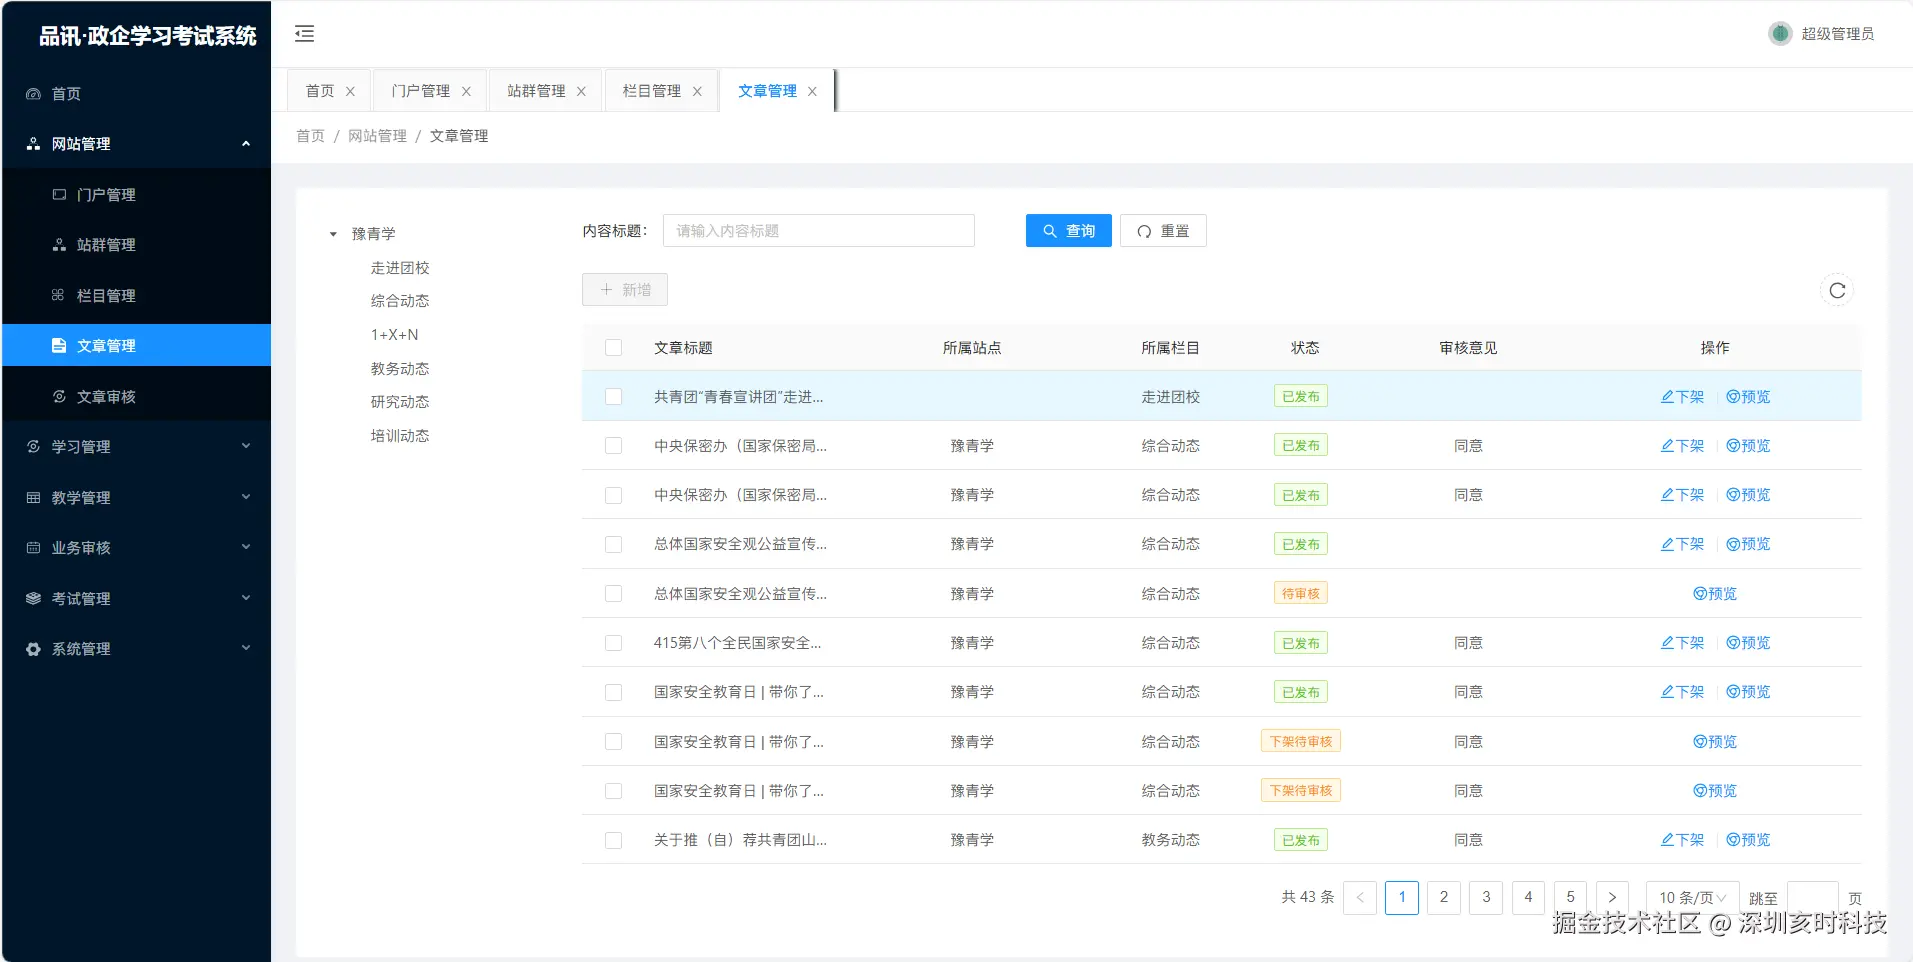The image size is (1913, 962).
Task: Select 1+X+N in the category tree
Action: click(395, 335)
